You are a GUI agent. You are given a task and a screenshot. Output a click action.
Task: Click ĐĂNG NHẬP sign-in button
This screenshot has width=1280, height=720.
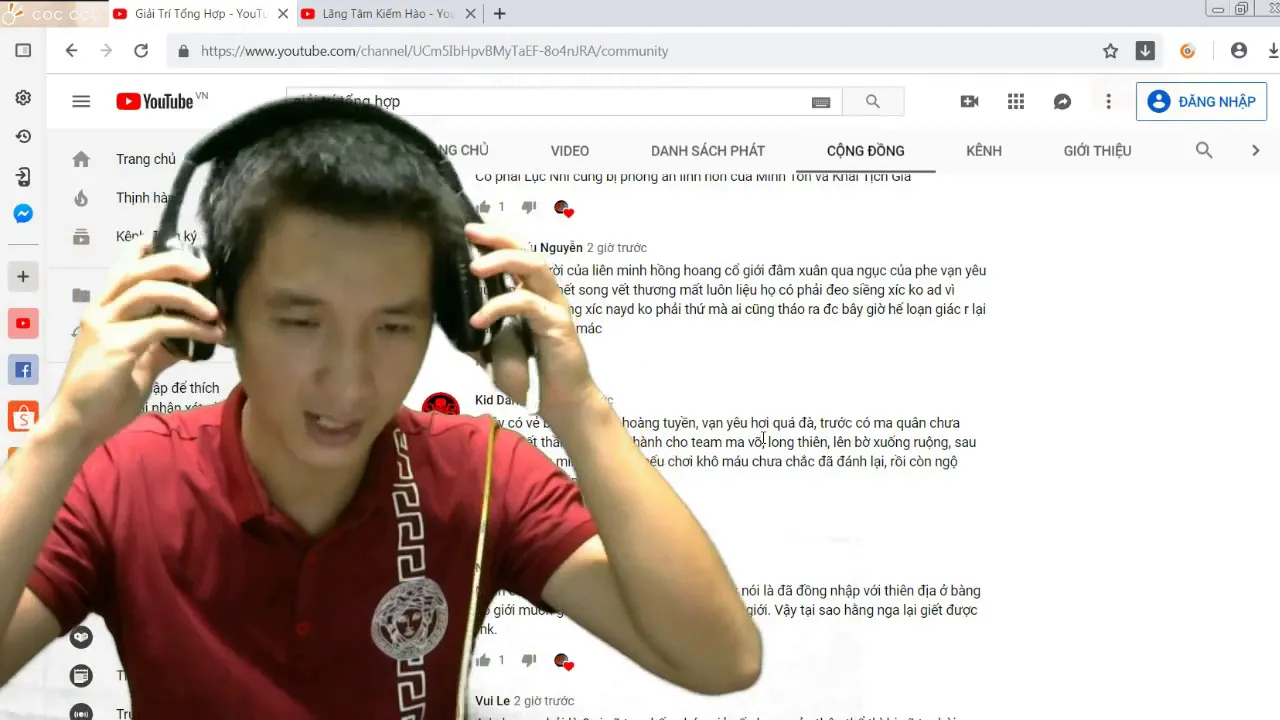(1202, 101)
